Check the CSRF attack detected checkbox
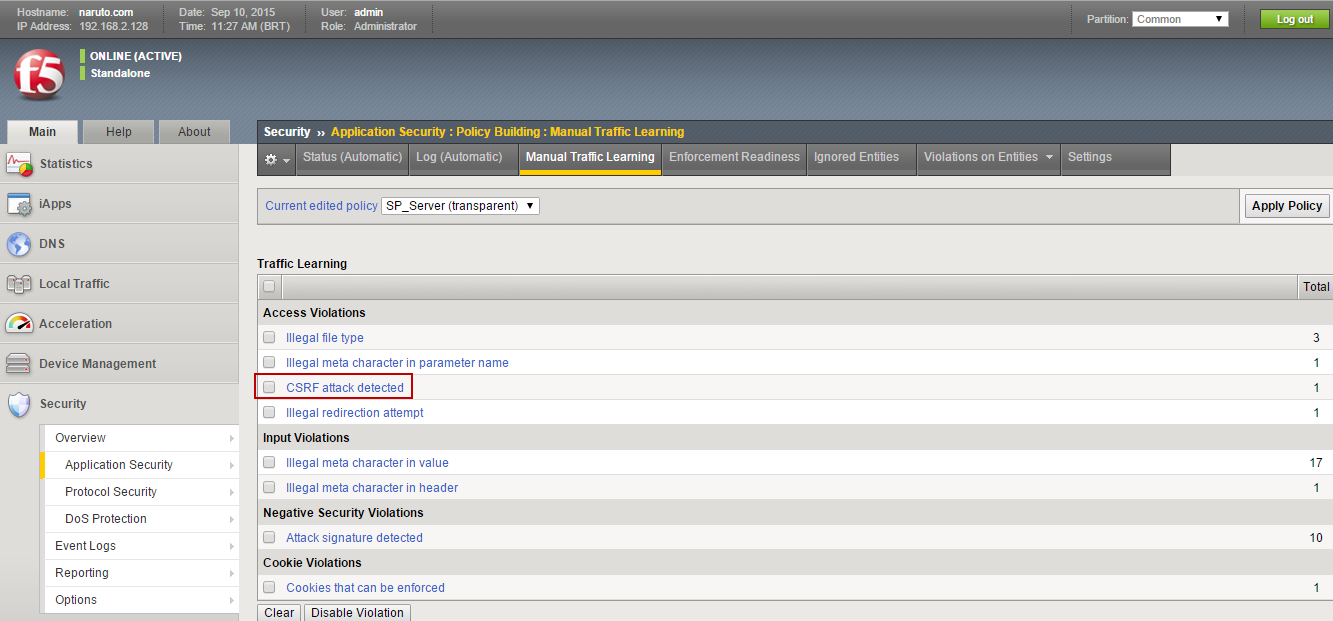Screen dimensions: 1333x621 [x=269, y=388]
